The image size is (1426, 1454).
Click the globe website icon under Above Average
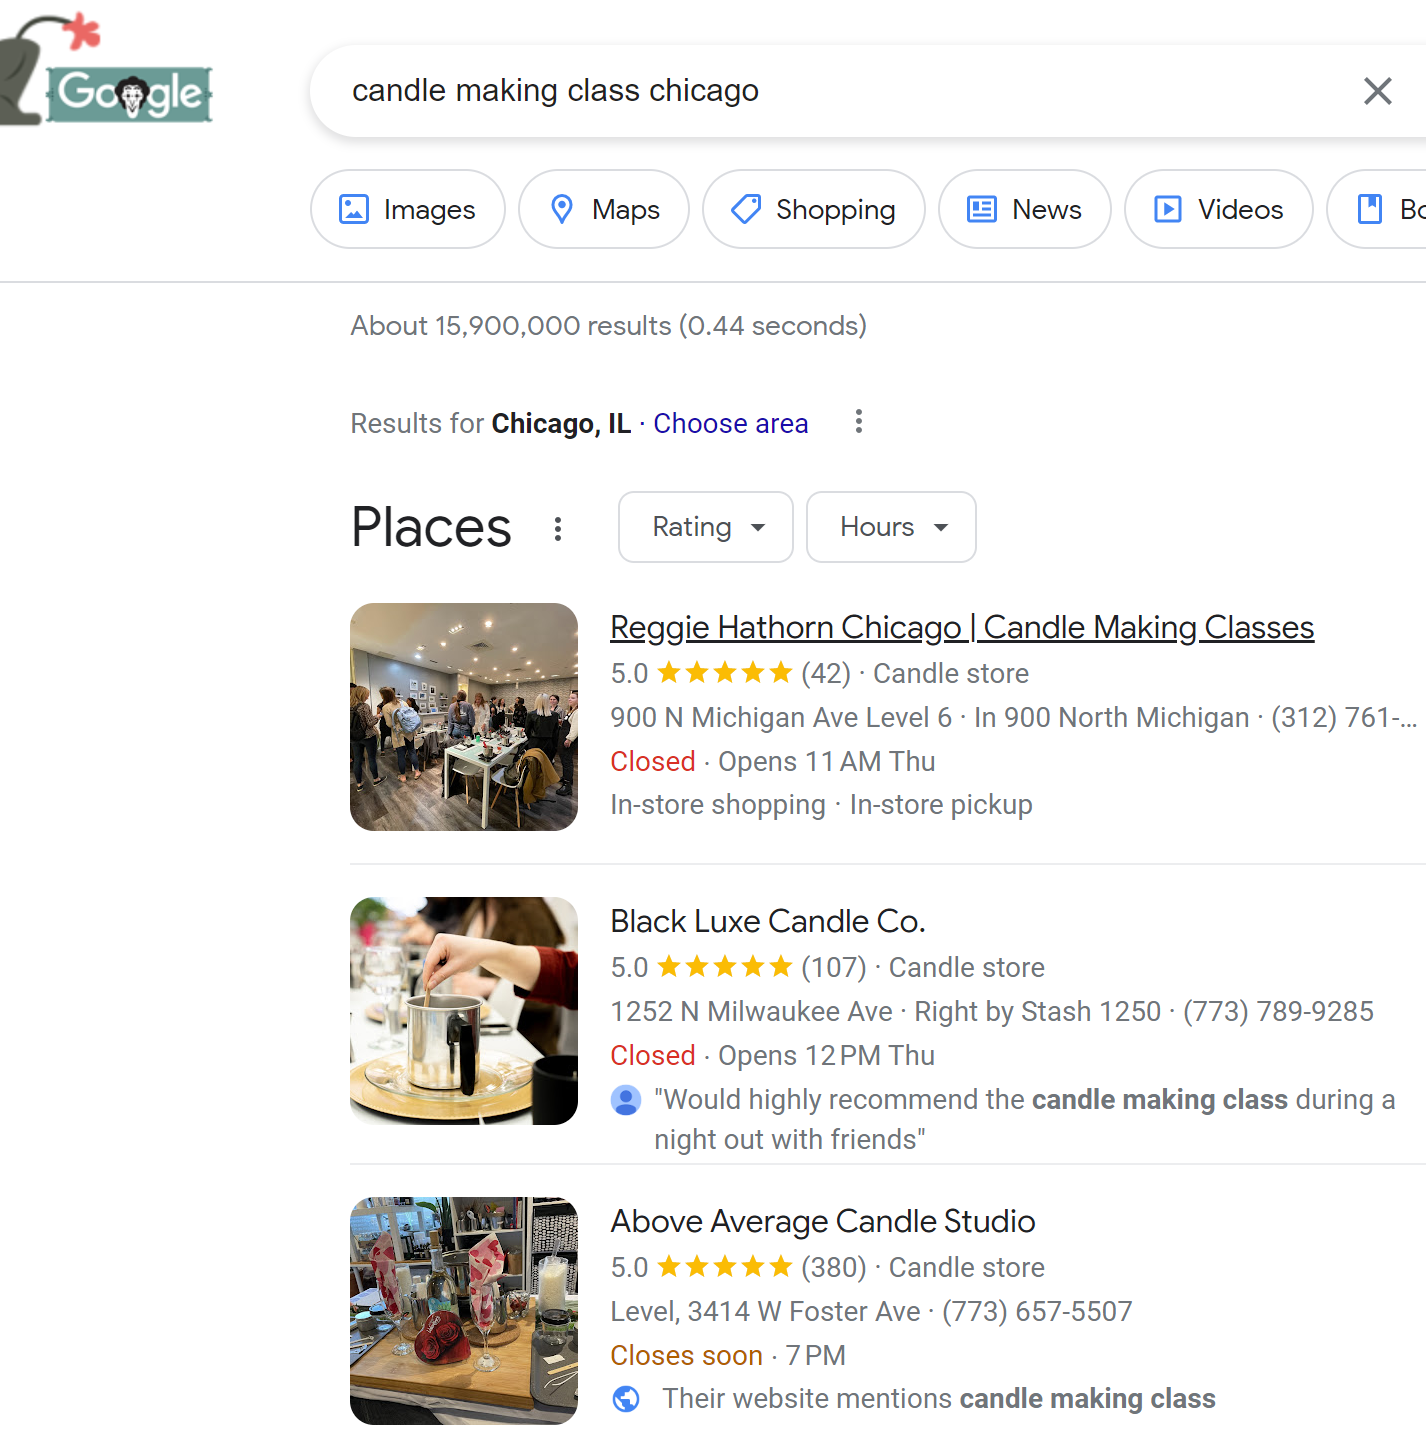point(626,1399)
